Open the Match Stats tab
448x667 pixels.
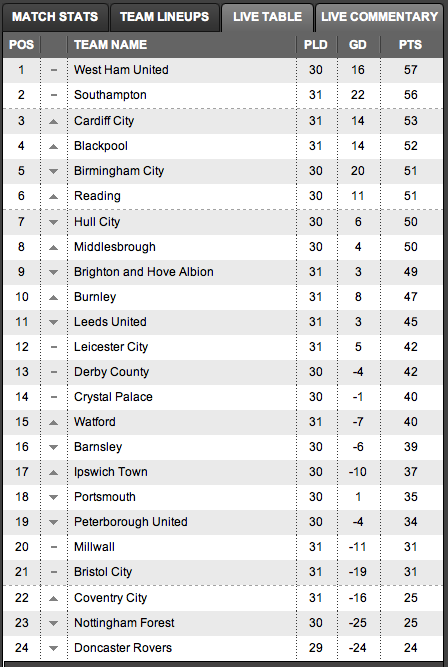coord(55,17)
